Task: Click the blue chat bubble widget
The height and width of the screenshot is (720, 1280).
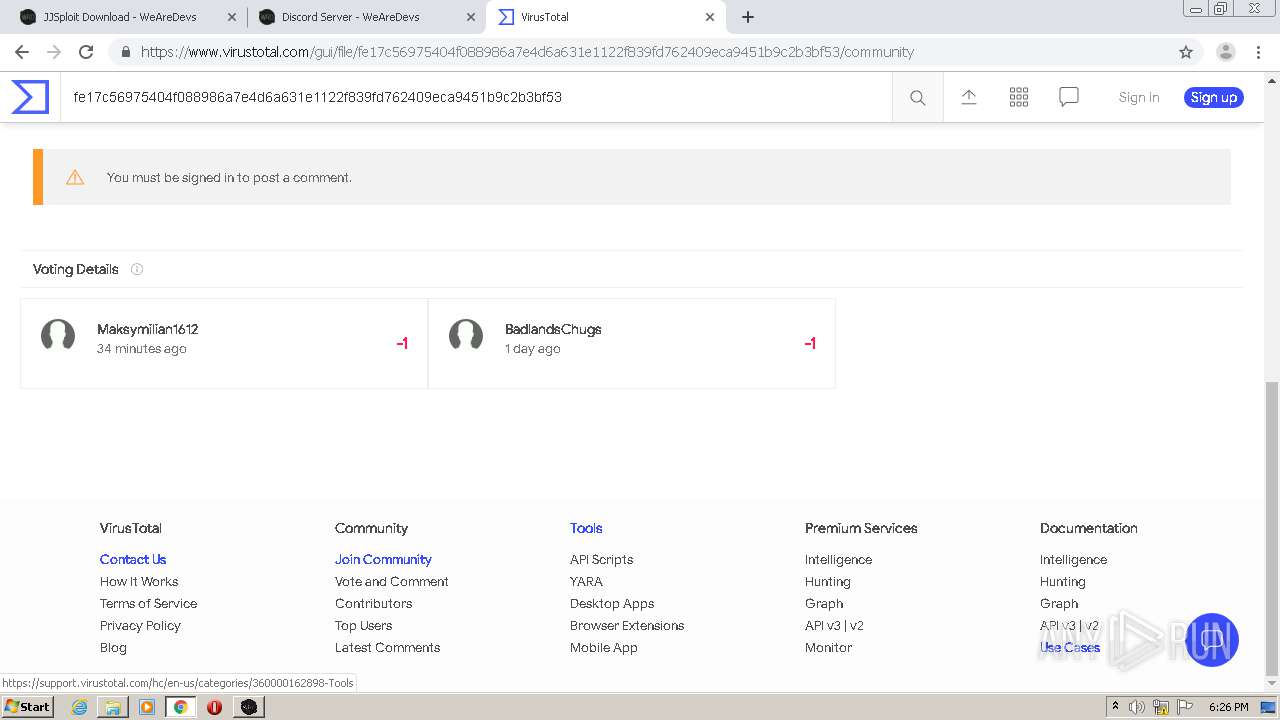Action: tap(1212, 640)
